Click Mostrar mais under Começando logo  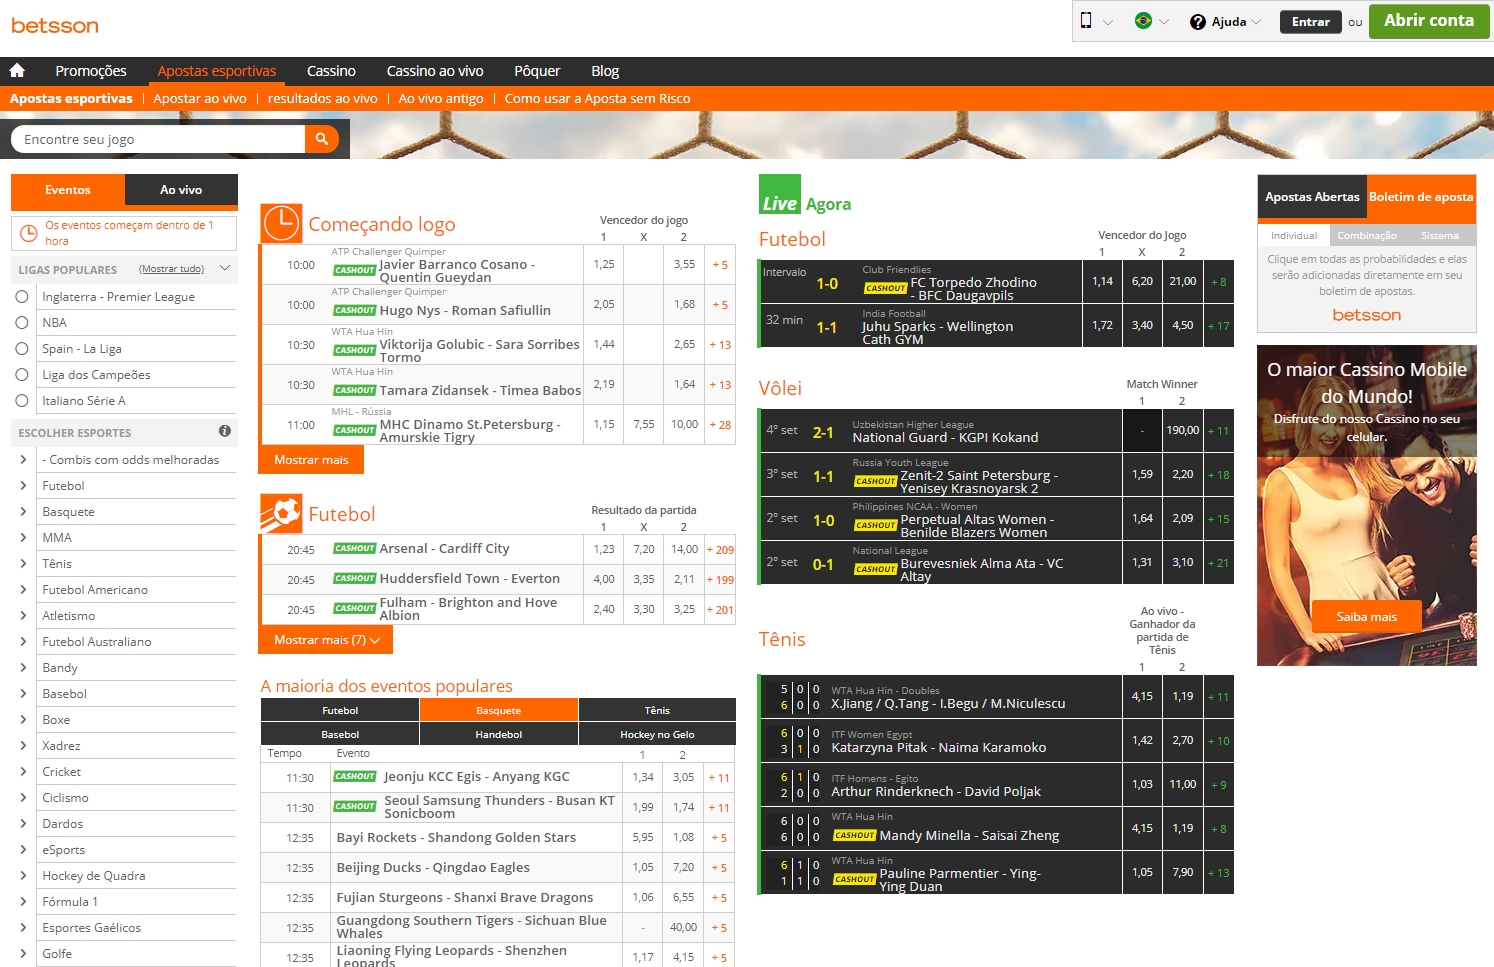click(x=311, y=460)
